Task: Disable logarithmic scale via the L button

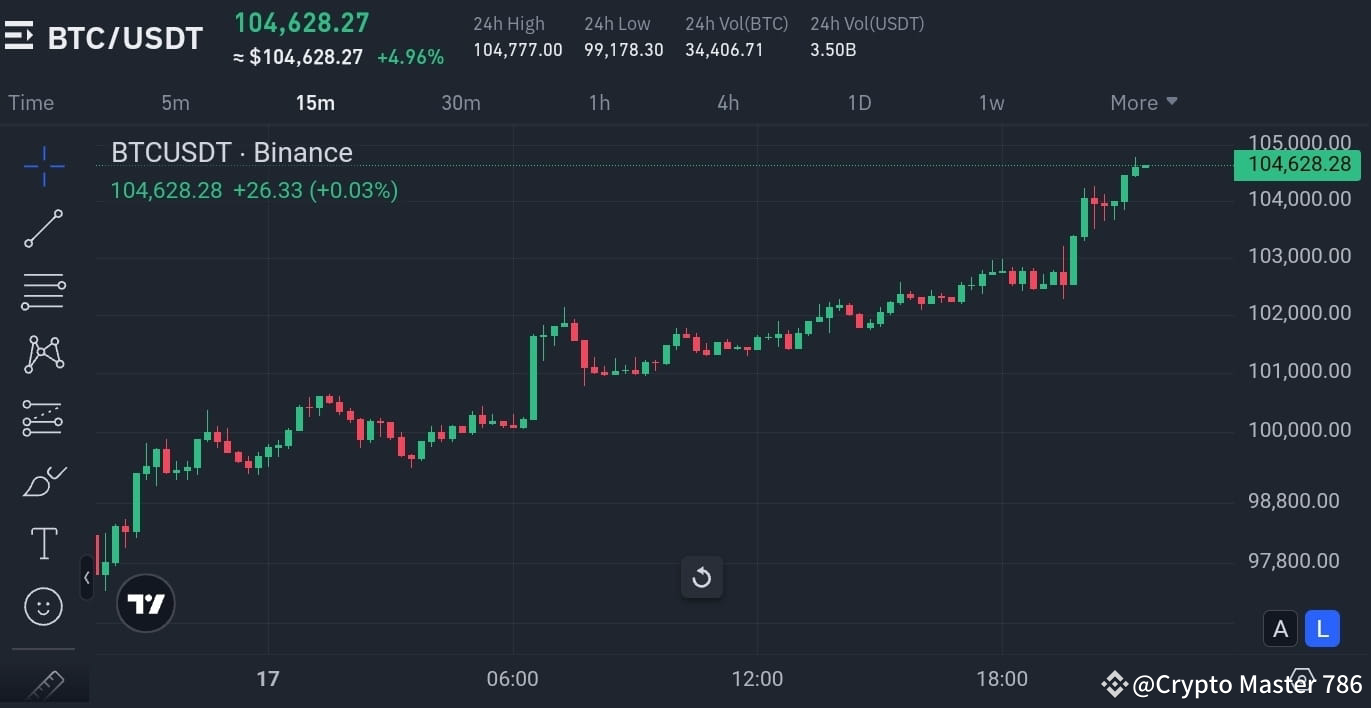Action: [x=1322, y=628]
